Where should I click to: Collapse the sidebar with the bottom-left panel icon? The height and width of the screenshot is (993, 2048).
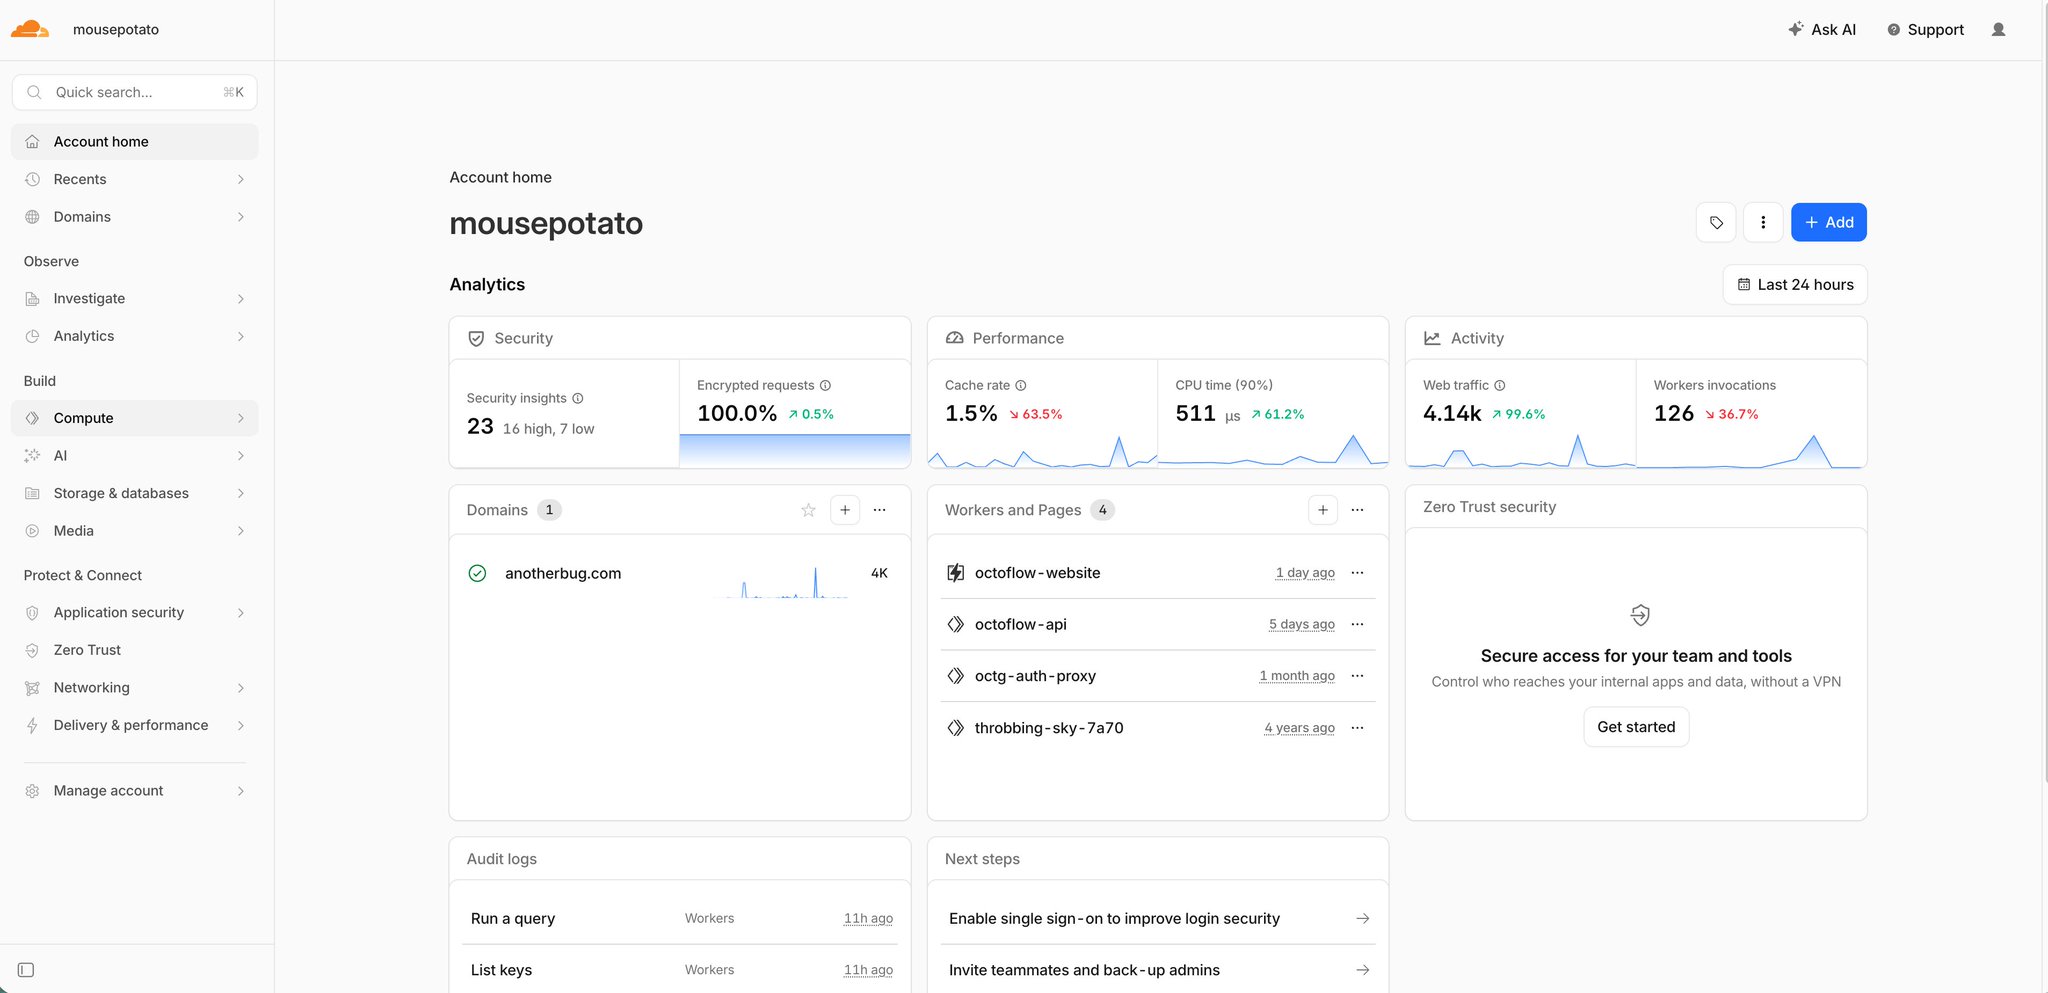[x=26, y=970]
